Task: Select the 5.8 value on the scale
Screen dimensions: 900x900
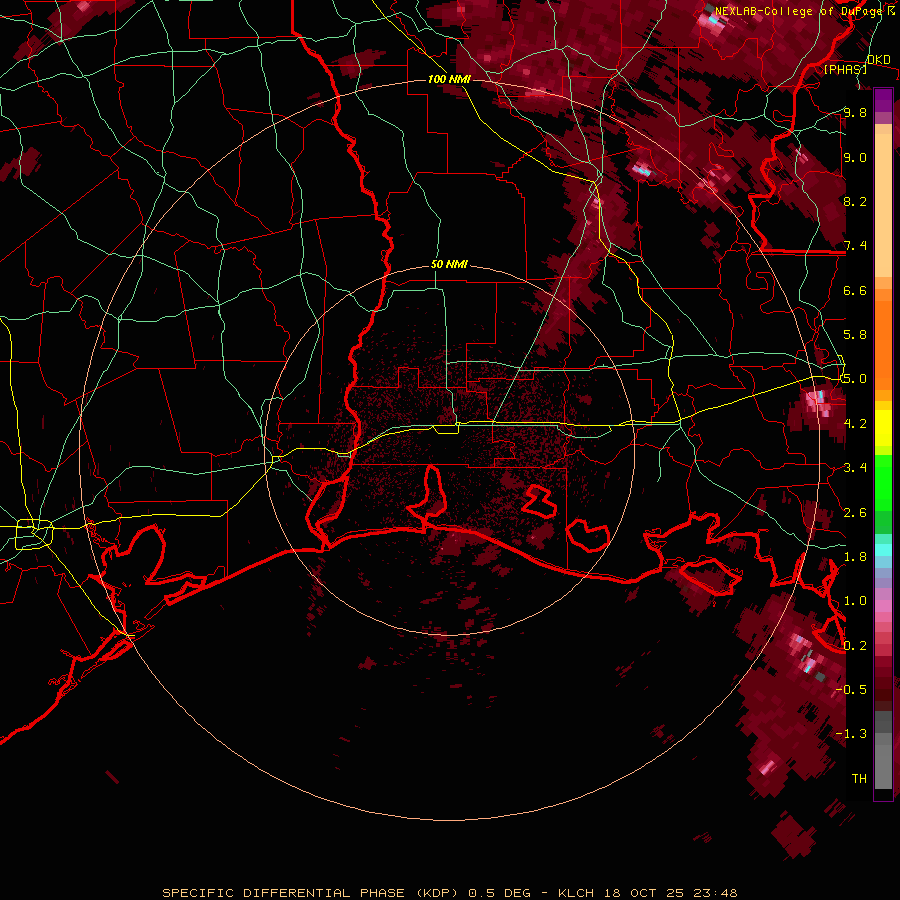Action: tap(855, 335)
